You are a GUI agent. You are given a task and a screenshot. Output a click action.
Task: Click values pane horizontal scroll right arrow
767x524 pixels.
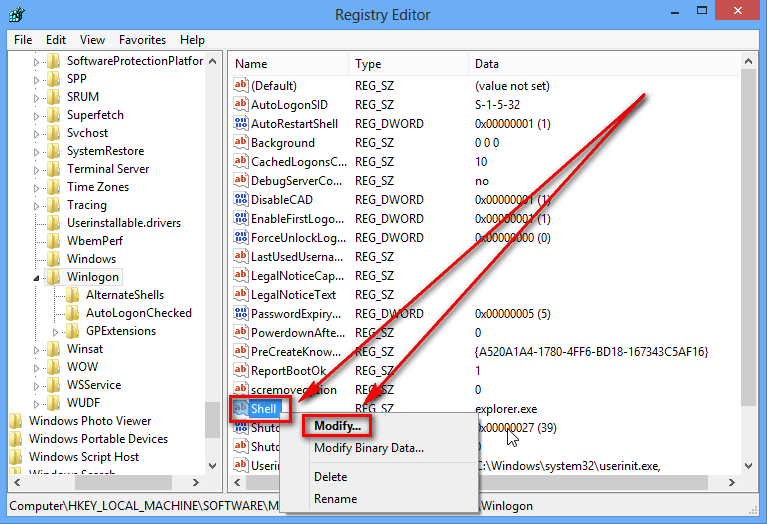tap(732, 482)
